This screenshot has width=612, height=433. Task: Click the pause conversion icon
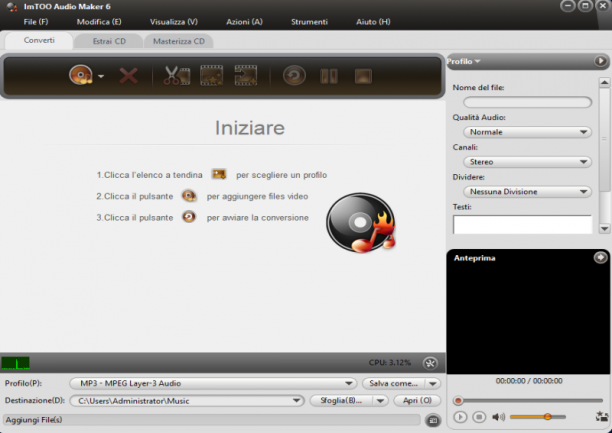tap(329, 76)
